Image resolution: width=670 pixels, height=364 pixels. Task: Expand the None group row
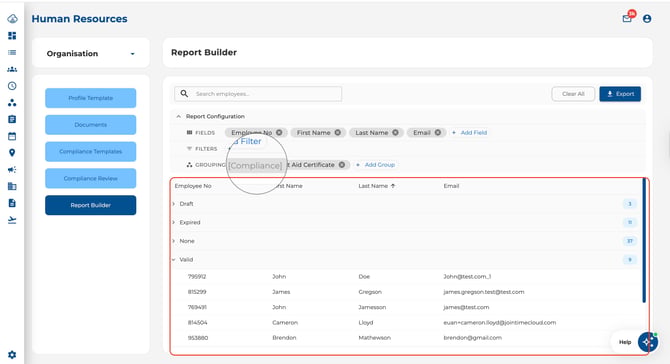click(x=173, y=241)
